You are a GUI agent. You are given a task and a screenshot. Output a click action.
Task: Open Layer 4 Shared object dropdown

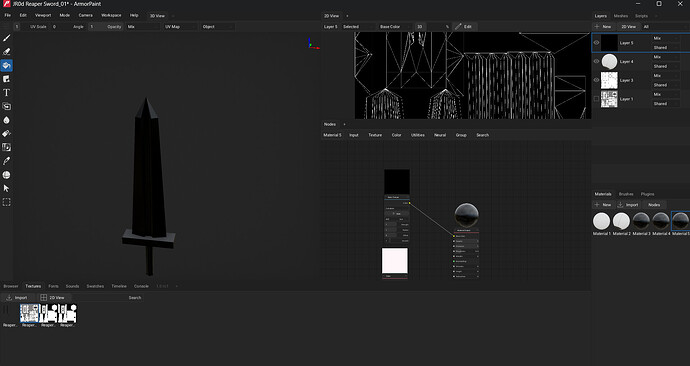pyautogui.click(x=665, y=66)
